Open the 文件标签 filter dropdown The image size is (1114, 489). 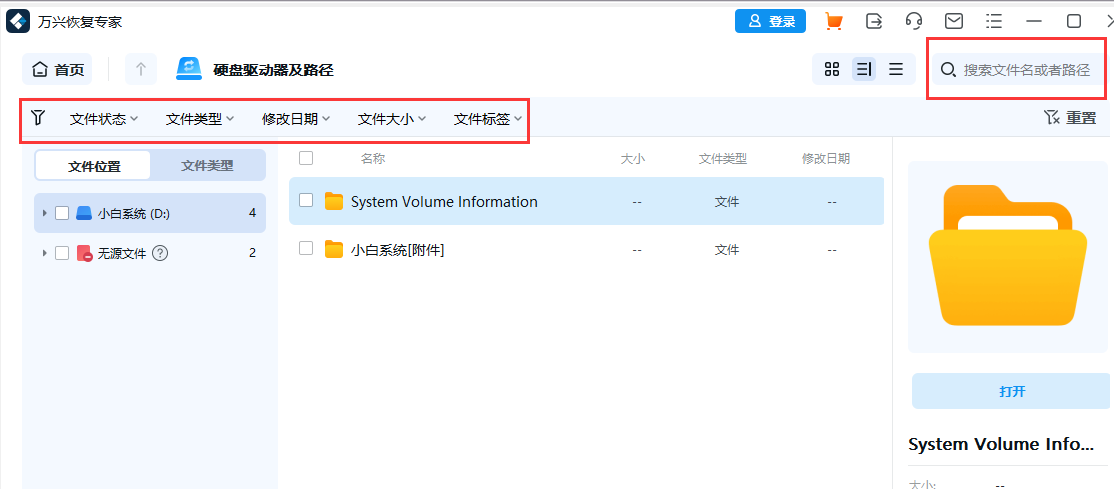pos(488,119)
